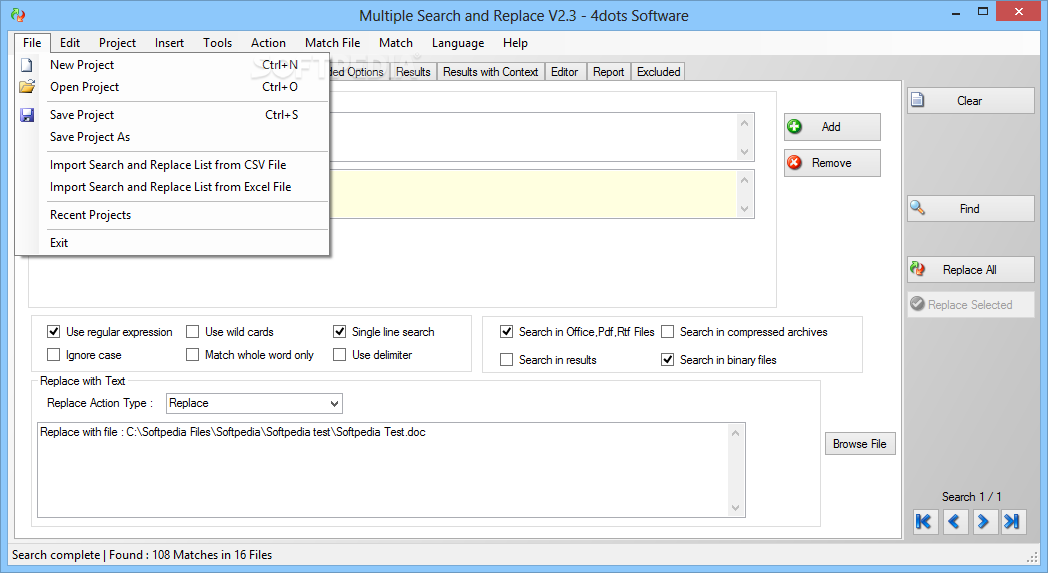Click the Open Project folder icon
This screenshot has width=1048, height=573.
(x=27, y=87)
